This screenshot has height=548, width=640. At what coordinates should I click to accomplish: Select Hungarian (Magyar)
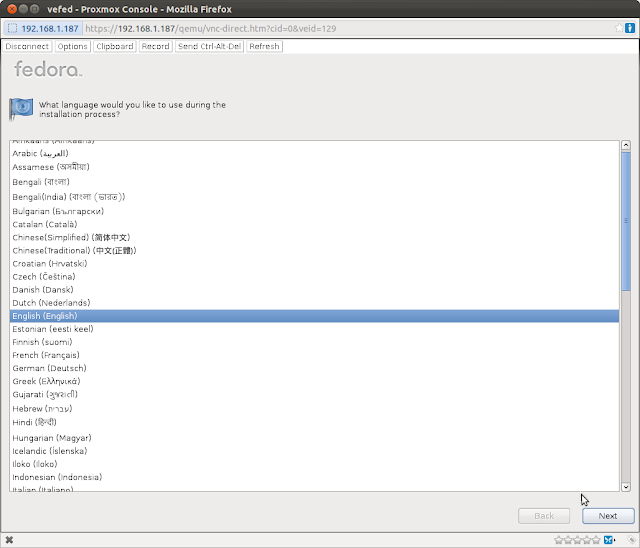click(x=314, y=438)
